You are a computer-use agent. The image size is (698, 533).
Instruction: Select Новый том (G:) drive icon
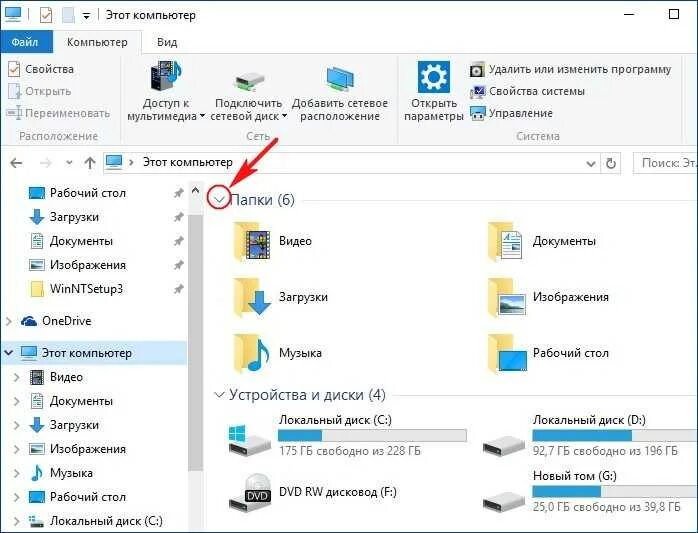tap(504, 501)
